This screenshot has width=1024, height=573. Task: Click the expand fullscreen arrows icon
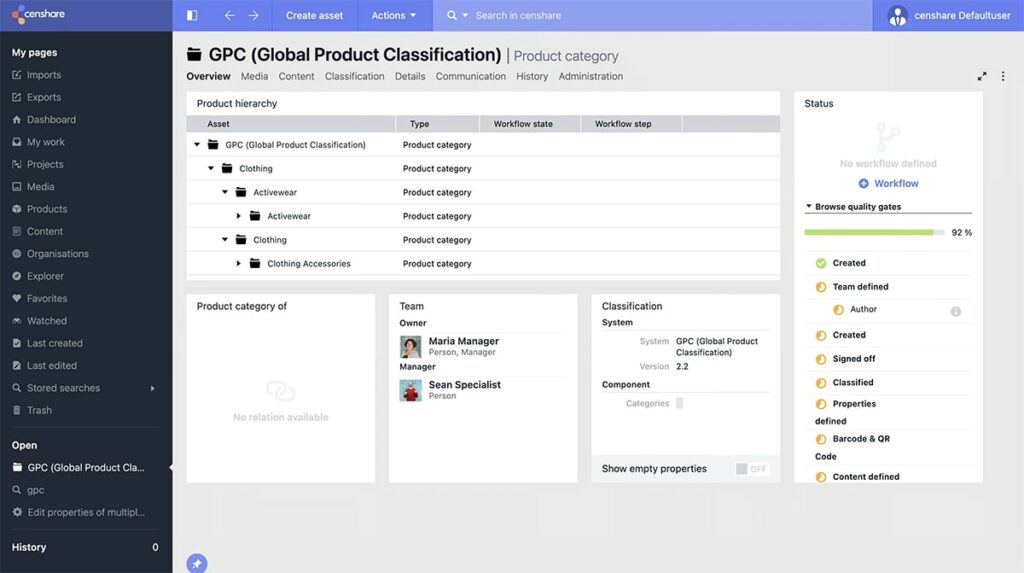click(x=982, y=76)
